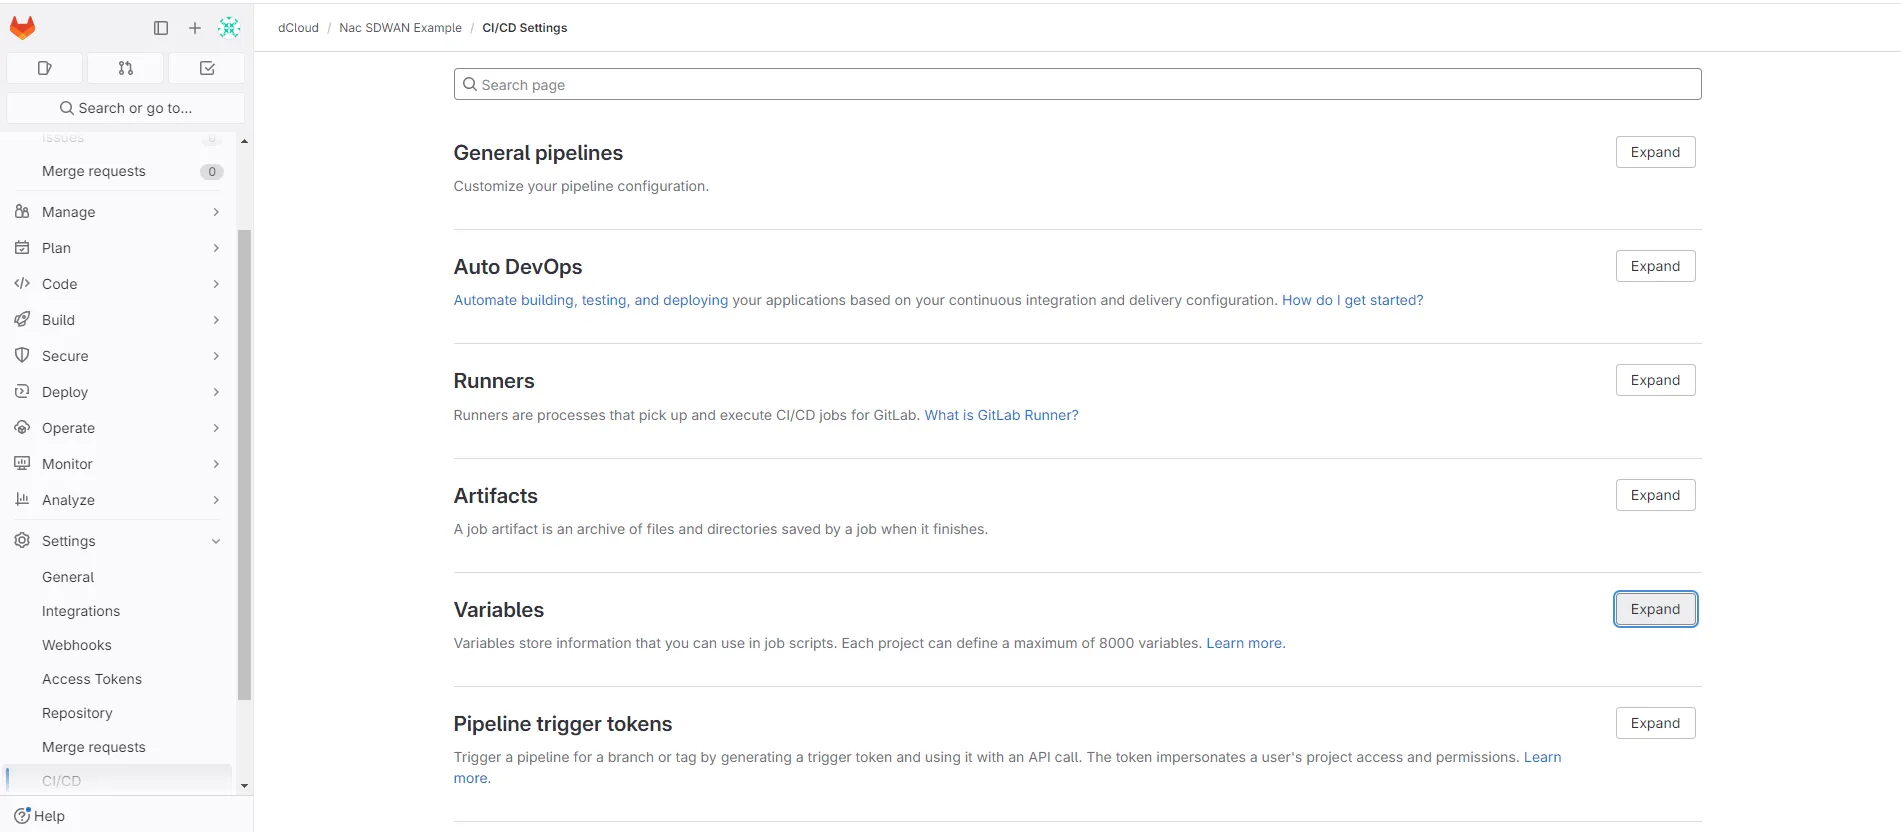Open Access Tokens settings page
The width and height of the screenshot is (1901, 832).
92,679
